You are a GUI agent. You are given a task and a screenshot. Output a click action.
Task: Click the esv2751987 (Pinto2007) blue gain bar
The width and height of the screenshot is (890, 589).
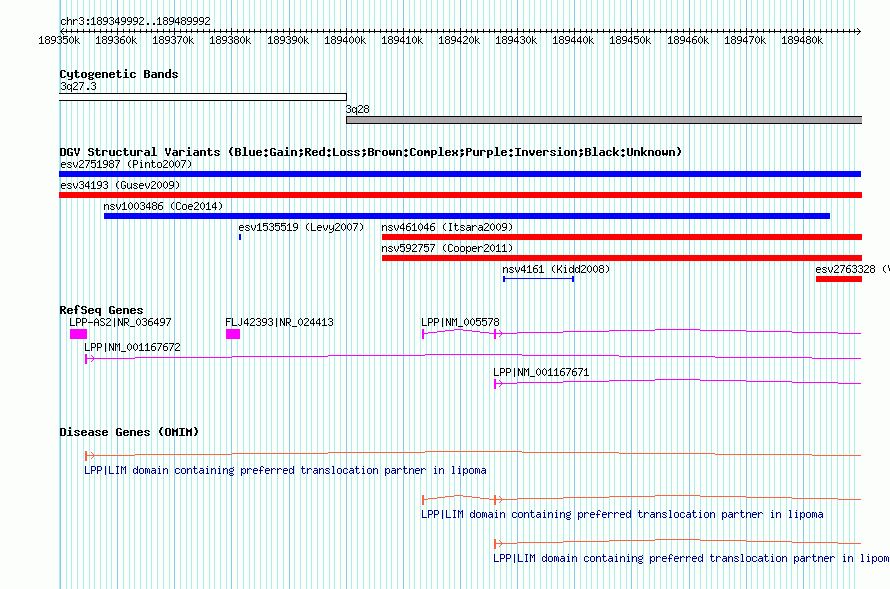[460, 174]
